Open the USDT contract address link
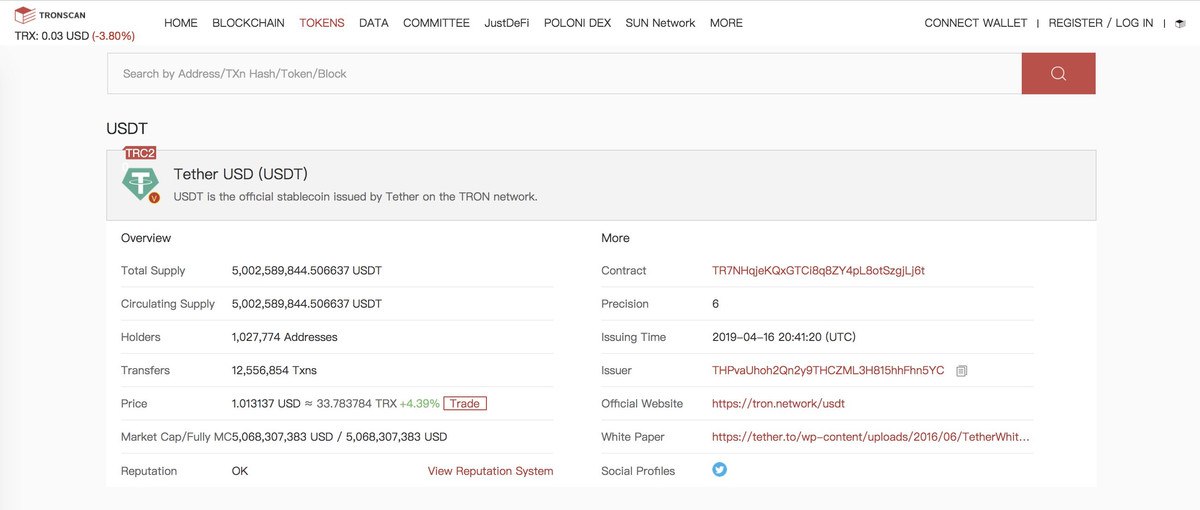The height and width of the screenshot is (510, 1200). pyautogui.click(x=818, y=271)
